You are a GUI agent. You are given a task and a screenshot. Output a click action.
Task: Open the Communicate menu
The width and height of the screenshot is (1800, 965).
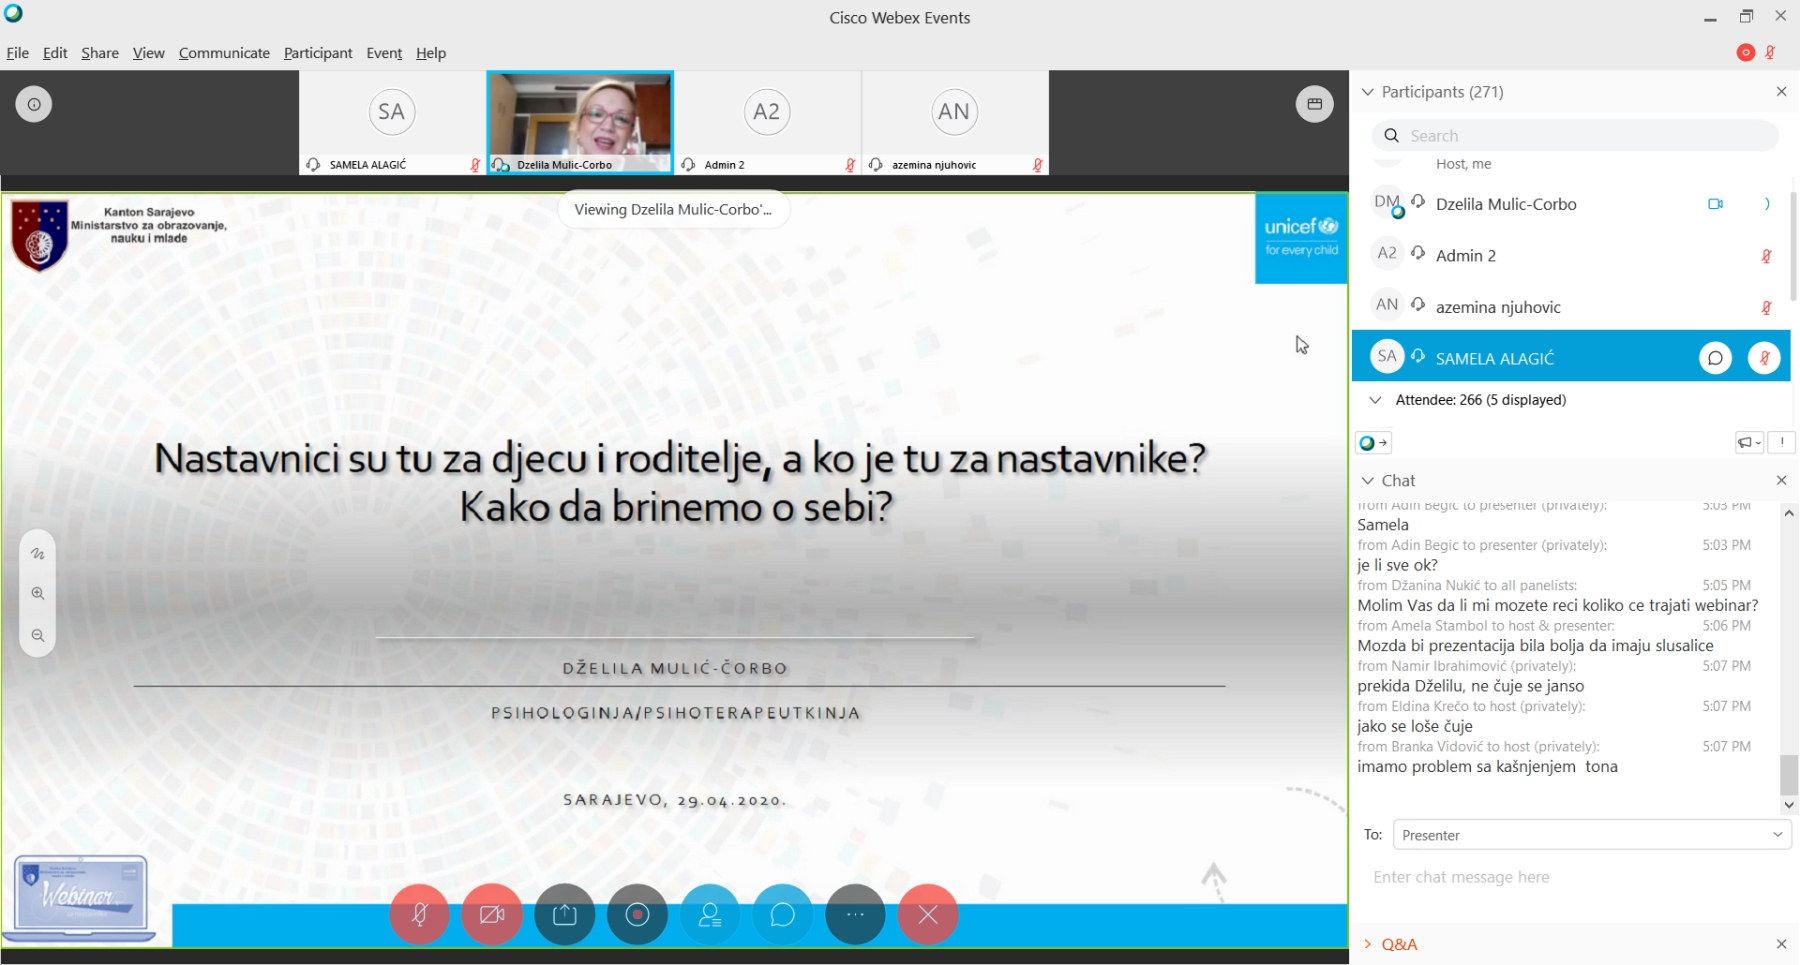click(x=224, y=53)
